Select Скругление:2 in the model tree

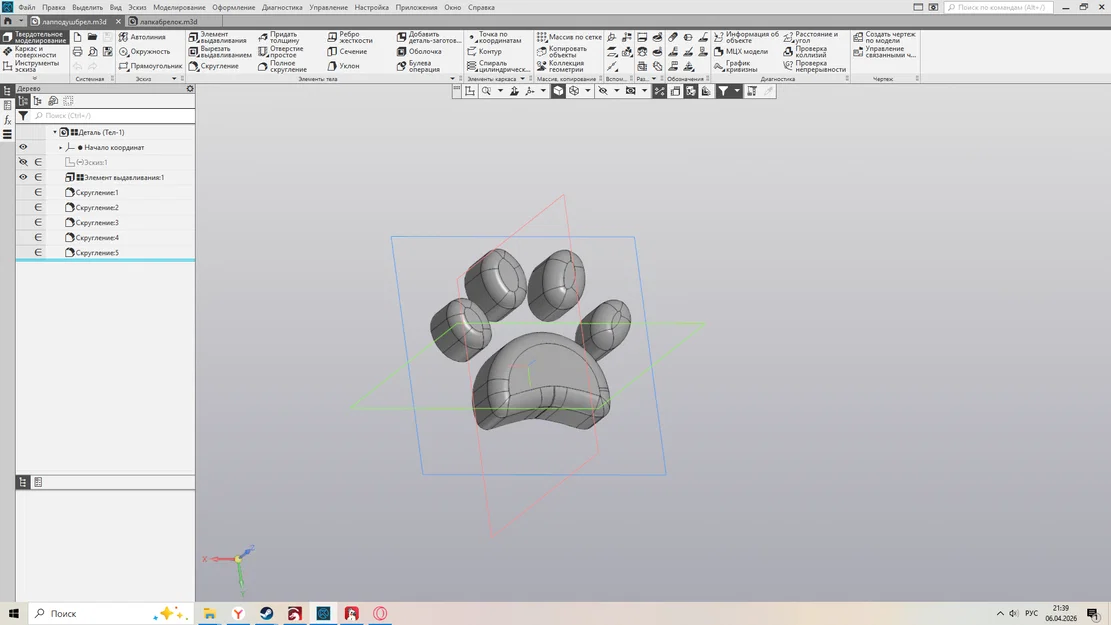[97, 208]
